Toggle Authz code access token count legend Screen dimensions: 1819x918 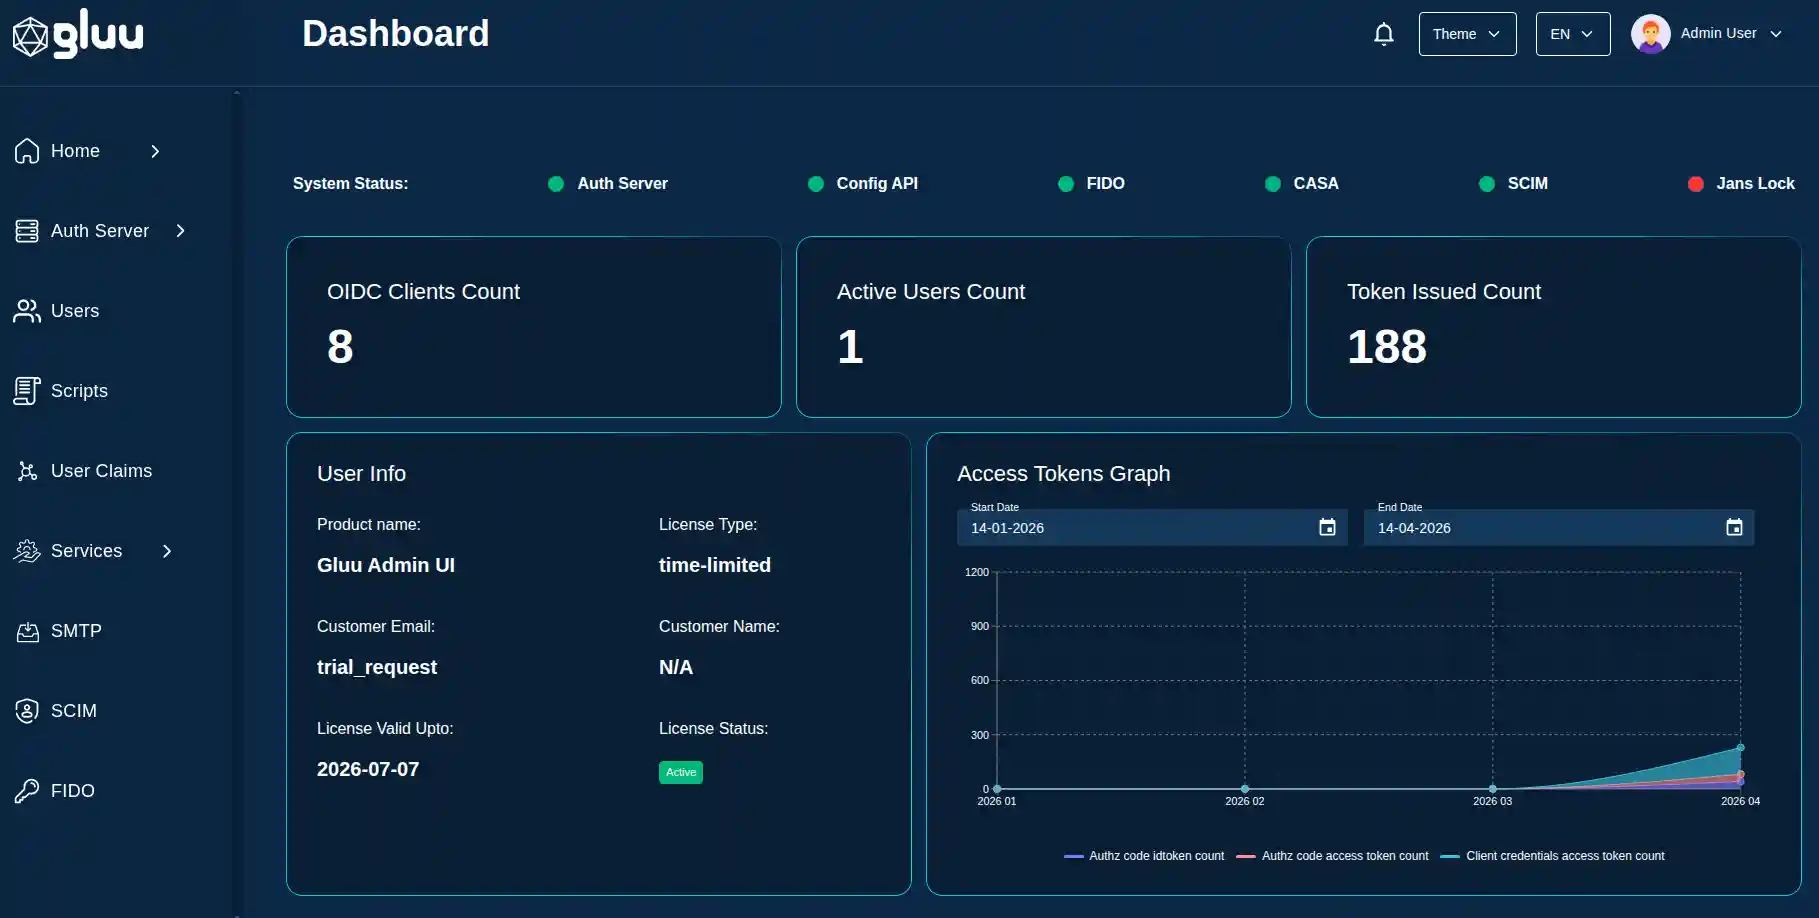(x=1333, y=856)
